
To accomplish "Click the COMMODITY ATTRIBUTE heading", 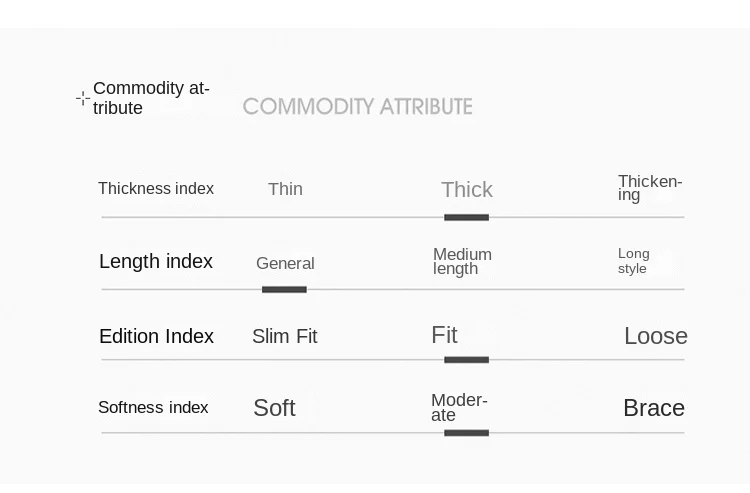I will (357, 106).
